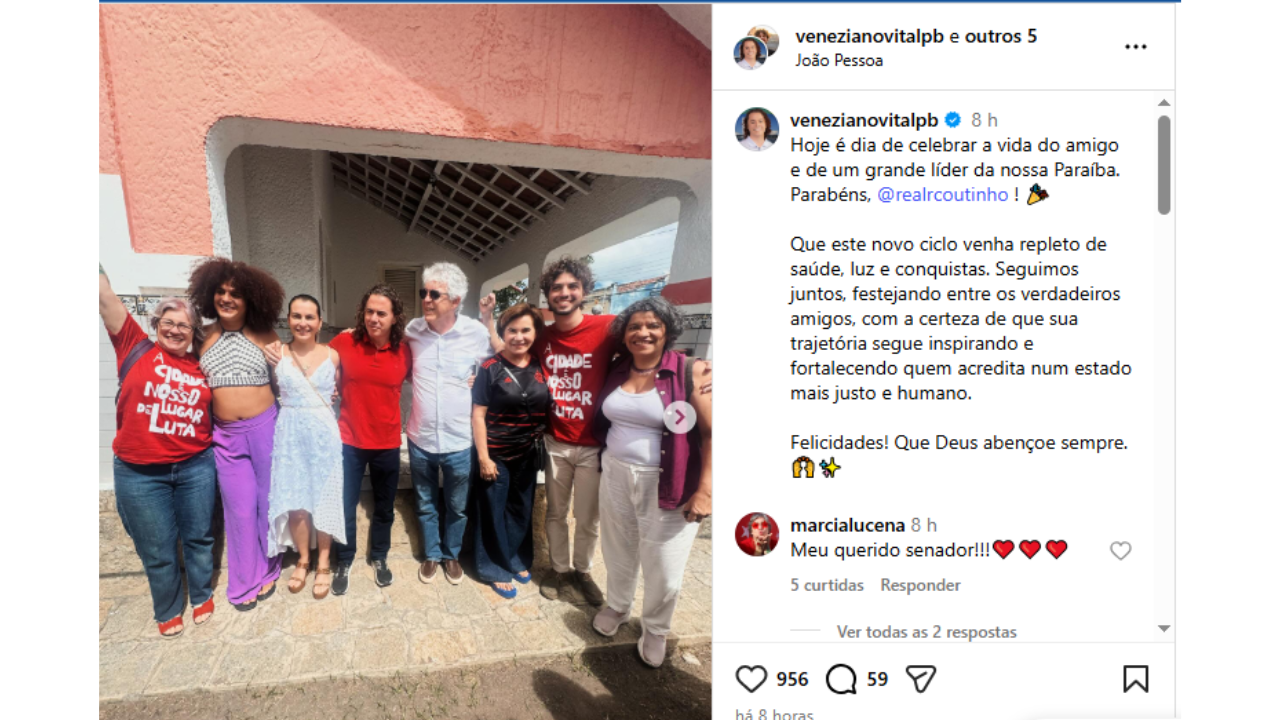Go to the next photo with the carousel arrow

pos(679,417)
